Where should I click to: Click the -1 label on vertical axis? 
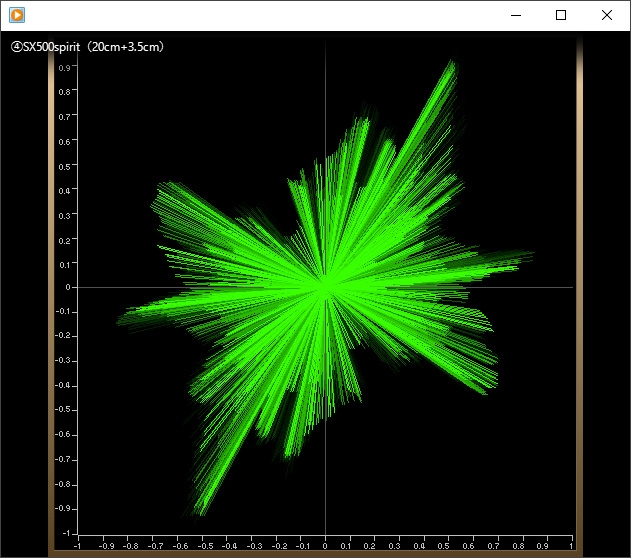(66, 533)
